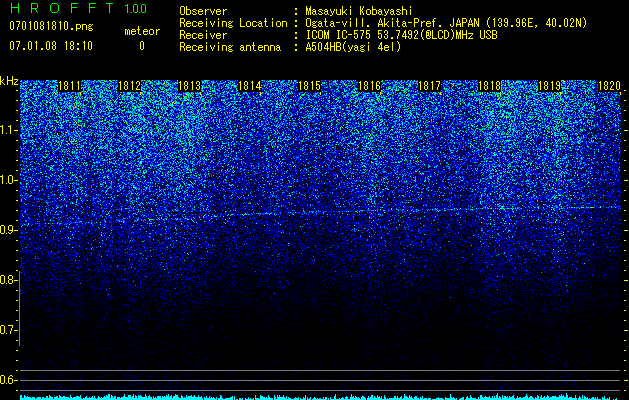Image resolution: width=629 pixels, height=400 pixels.
Task: Click the cyan signal level trace at bottom
Action: pyautogui.click(x=320, y=397)
